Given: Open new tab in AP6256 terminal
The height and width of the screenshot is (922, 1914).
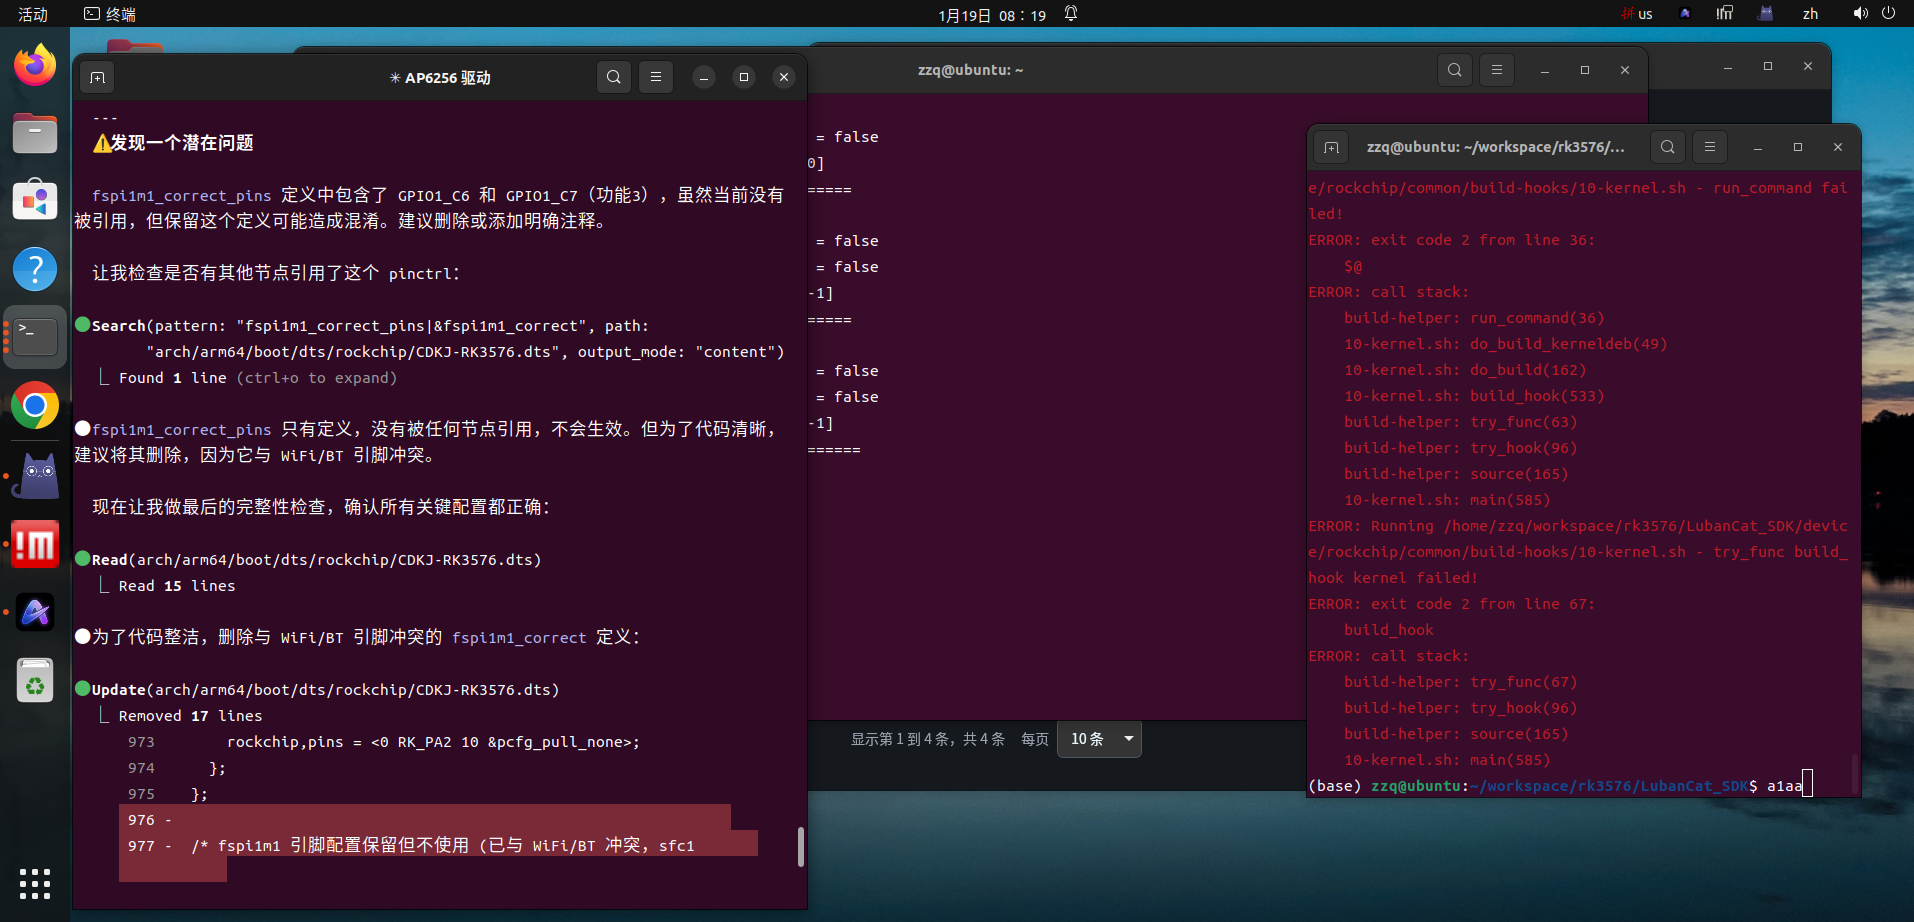Looking at the screenshot, I should (97, 77).
